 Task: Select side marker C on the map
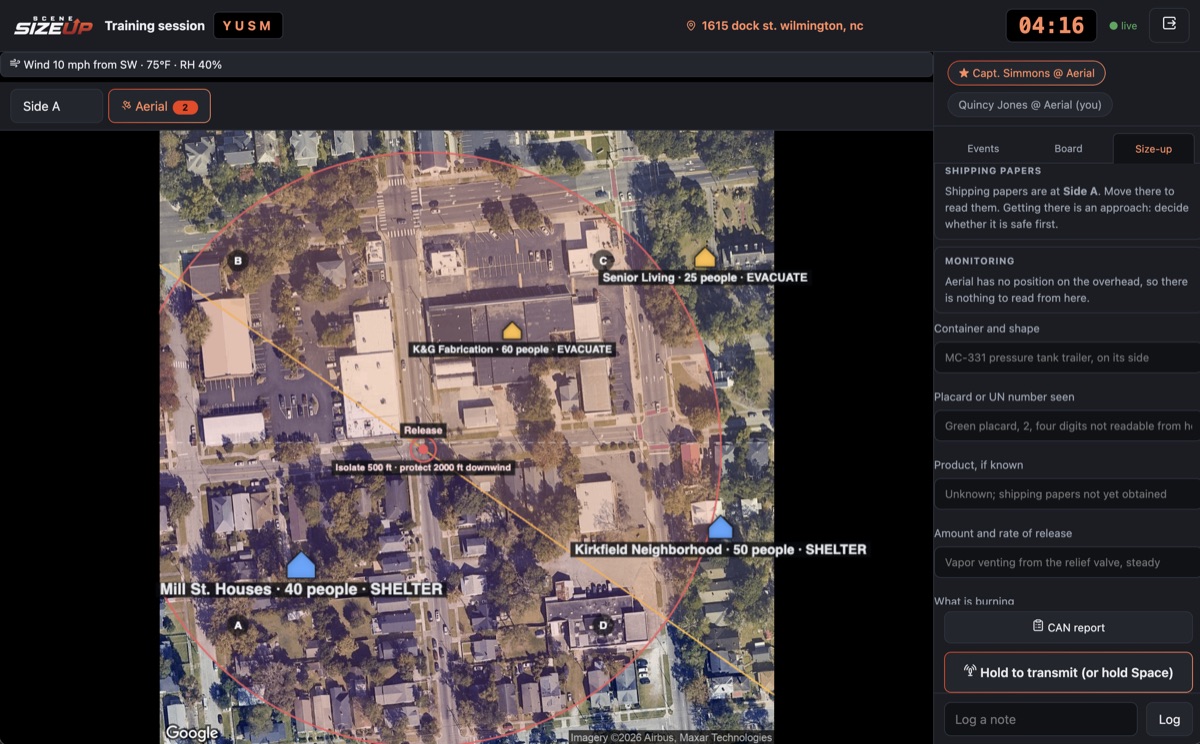(602, 261)
